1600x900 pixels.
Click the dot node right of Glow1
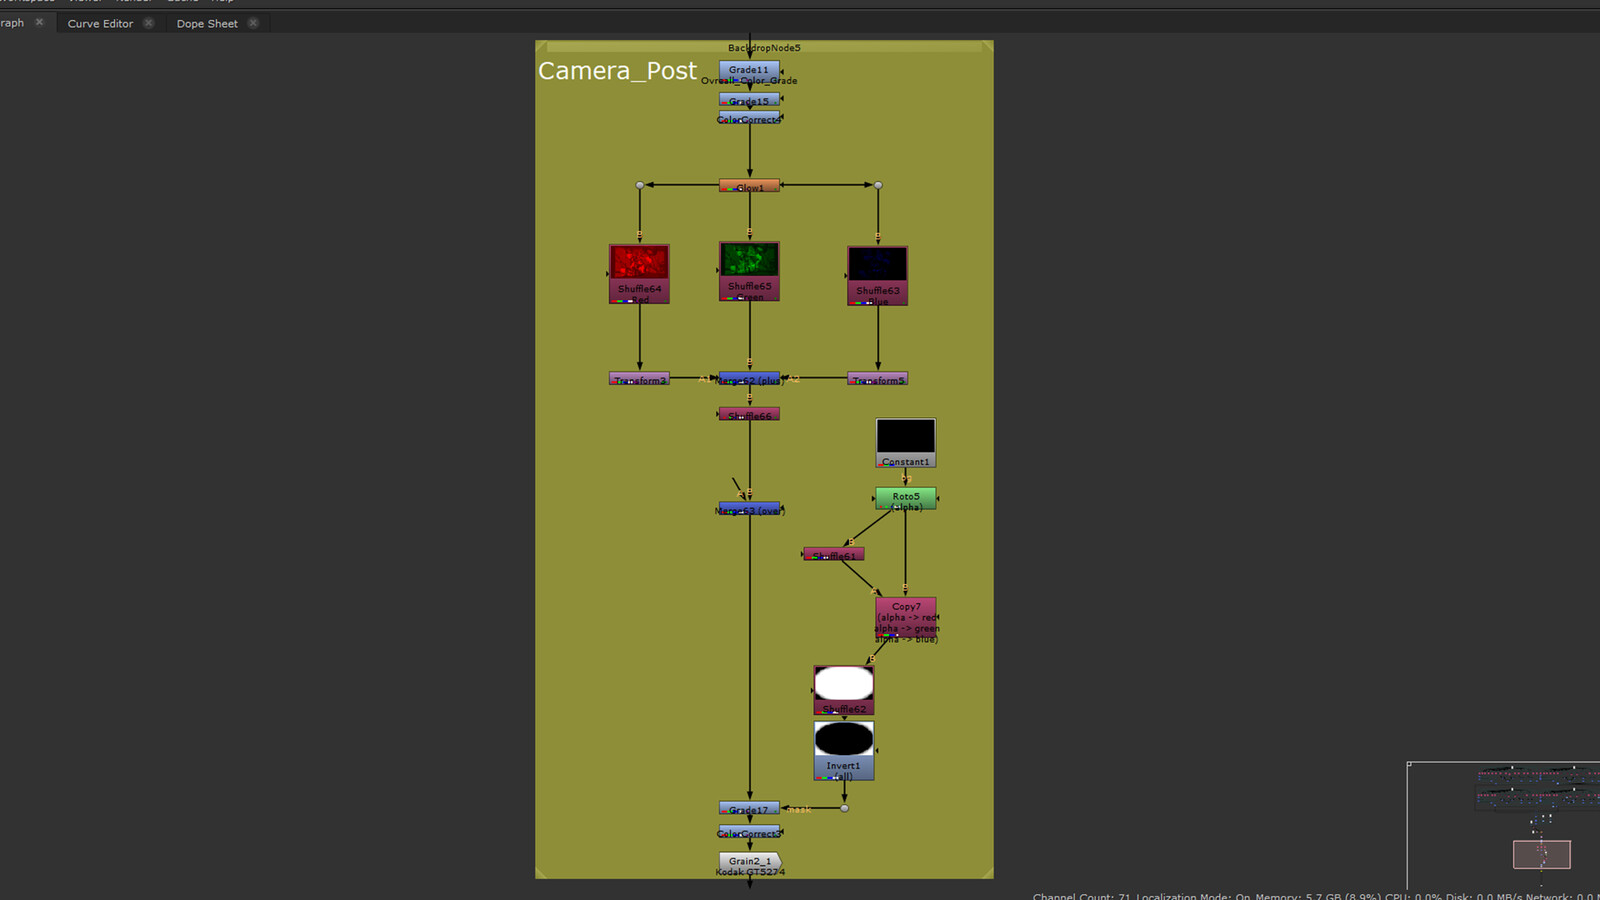pos(878,185)
